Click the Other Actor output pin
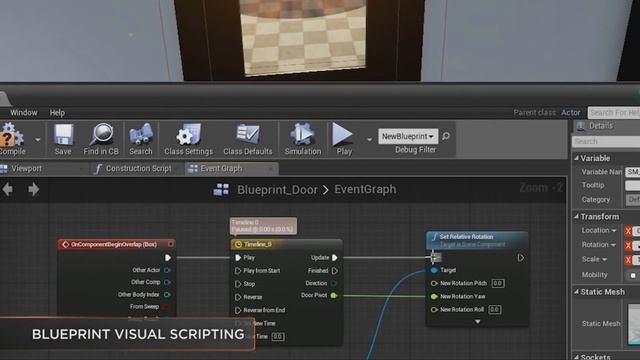640x360 pixels. pos(167,270)
